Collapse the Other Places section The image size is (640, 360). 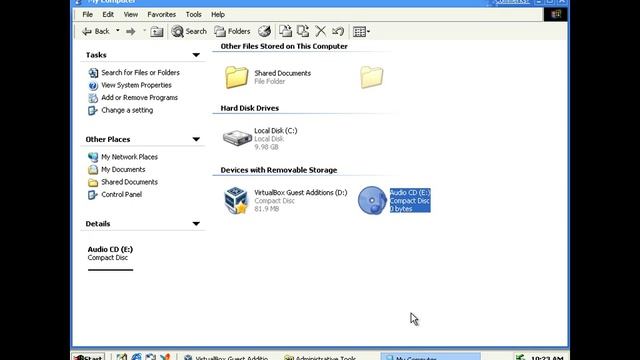(x=196, y=139)
